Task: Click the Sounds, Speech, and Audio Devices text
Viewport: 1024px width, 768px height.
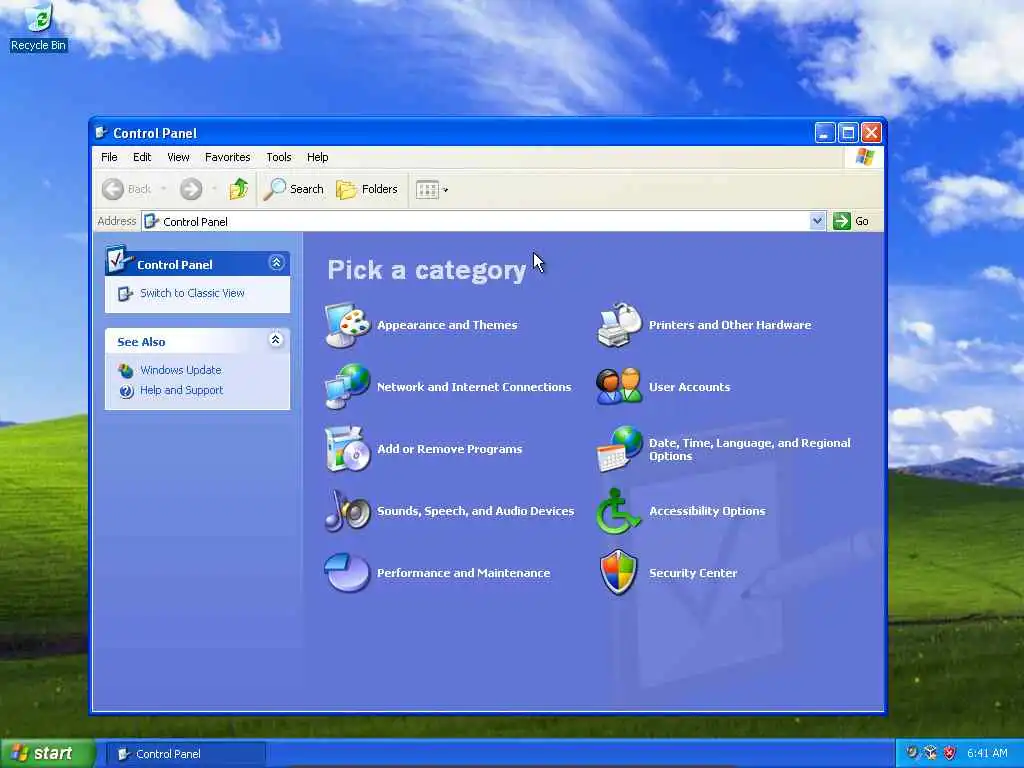Action: [475, 511]
